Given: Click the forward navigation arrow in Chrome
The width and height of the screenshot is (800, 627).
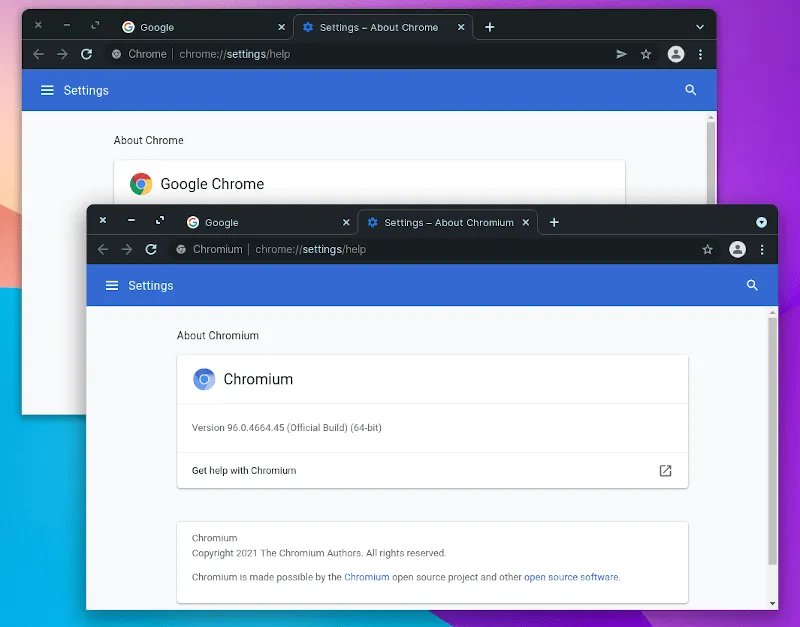Looking at the screenshot, I should click(62, 54).
